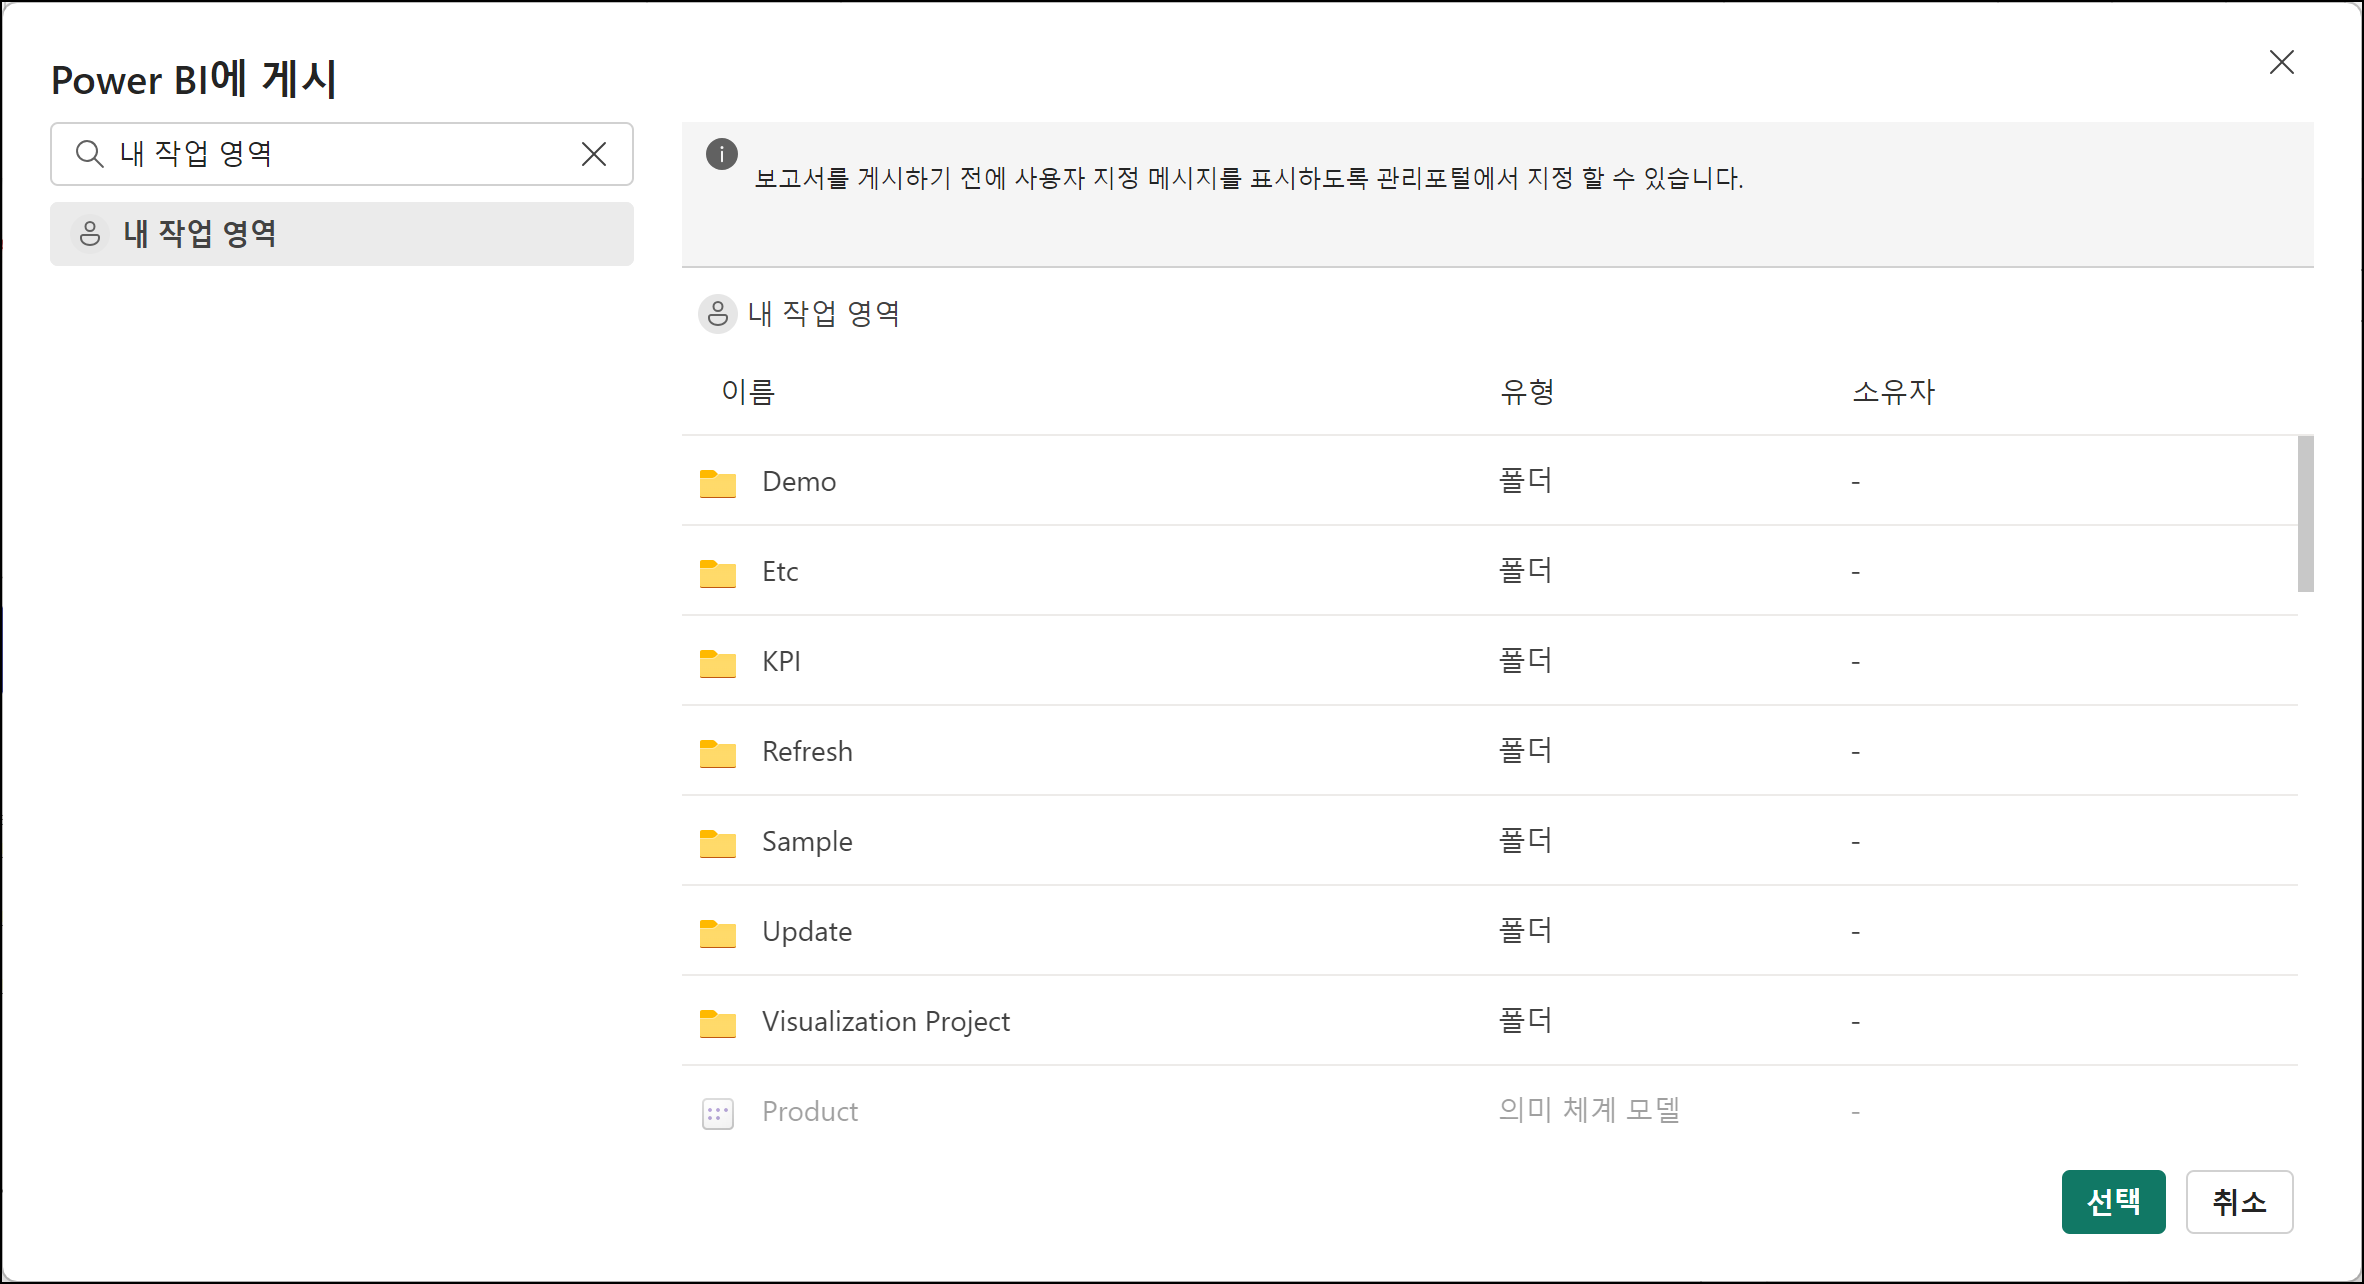Click the vertical scrollbar thumb
The image size is (2364, 1284).
coord(2305,514)
